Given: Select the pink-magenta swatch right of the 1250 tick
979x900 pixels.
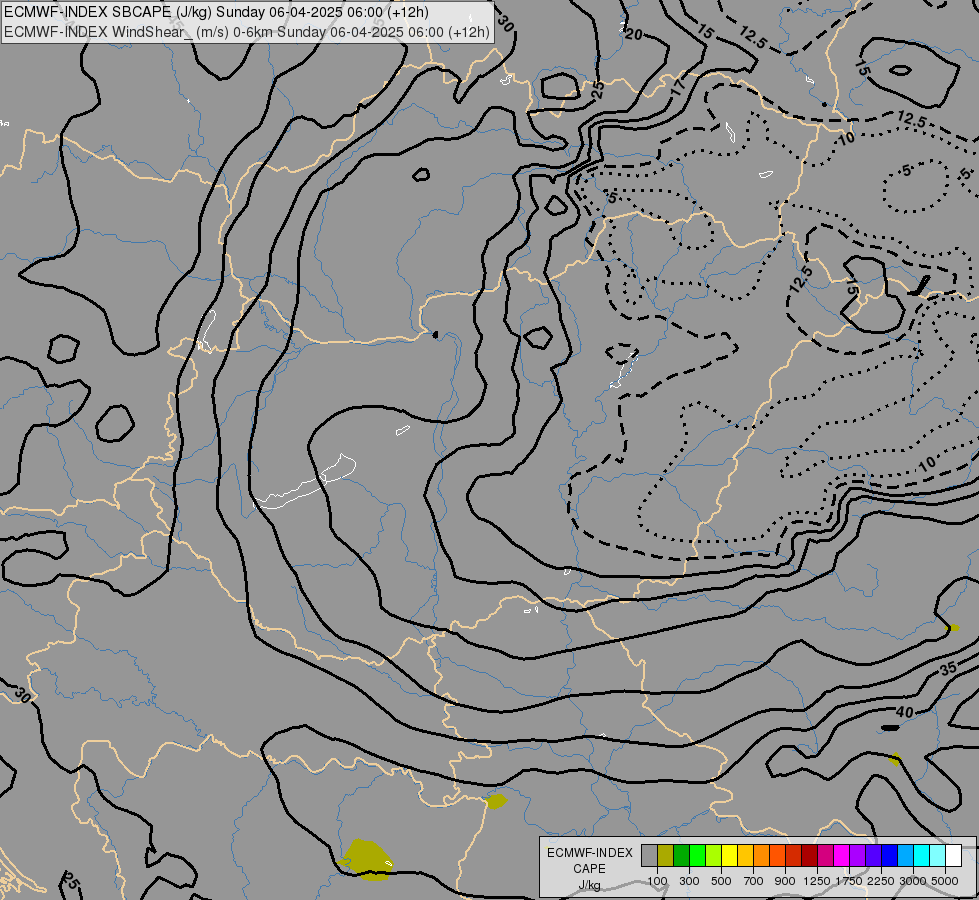Looking at the screenshot, I should (x=825, y=855).
